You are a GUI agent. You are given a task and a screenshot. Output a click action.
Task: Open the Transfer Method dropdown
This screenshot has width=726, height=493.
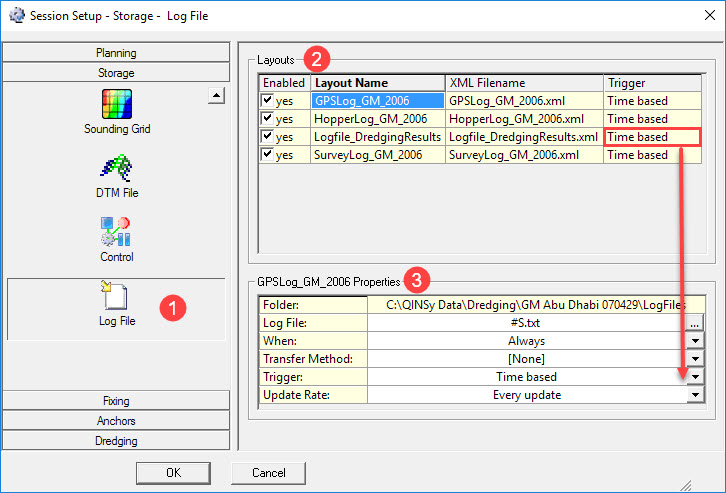click(x=694, y=359)
